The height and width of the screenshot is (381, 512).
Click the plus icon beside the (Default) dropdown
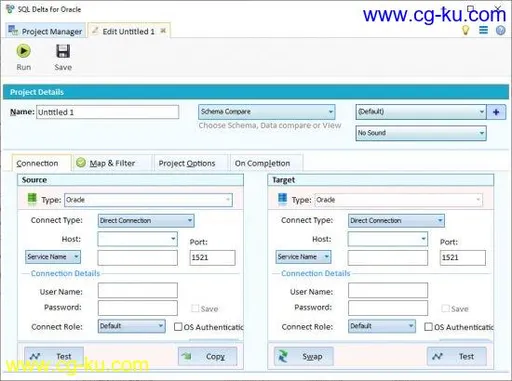[x=496, y=112]
